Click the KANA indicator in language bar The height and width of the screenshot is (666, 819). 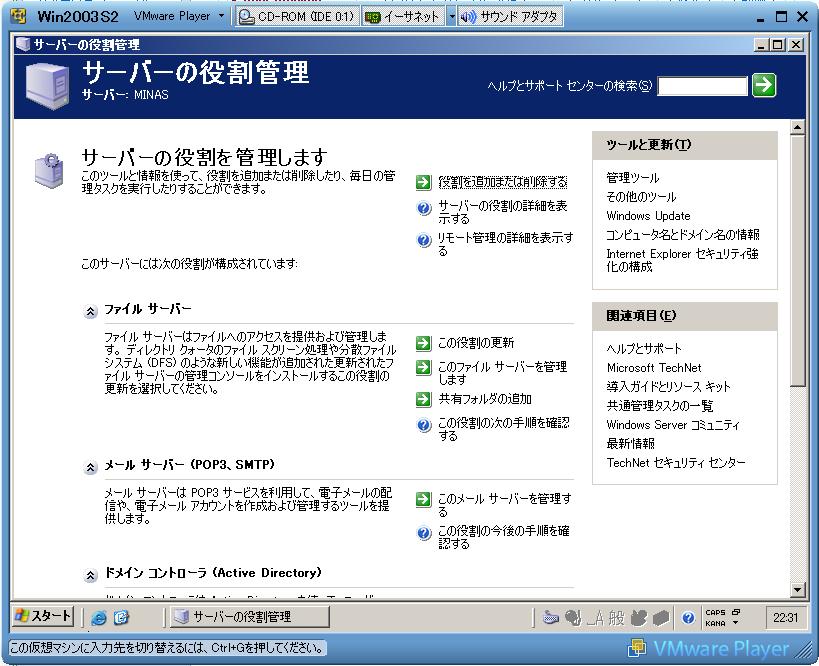(x=715, y=623)
